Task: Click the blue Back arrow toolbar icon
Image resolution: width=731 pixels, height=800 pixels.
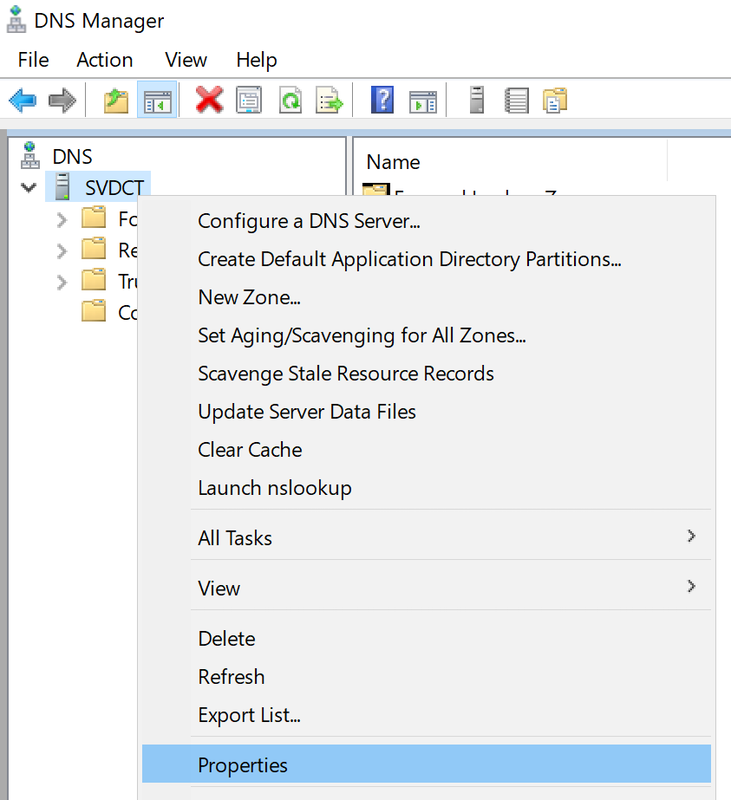Action: [23, 99]
